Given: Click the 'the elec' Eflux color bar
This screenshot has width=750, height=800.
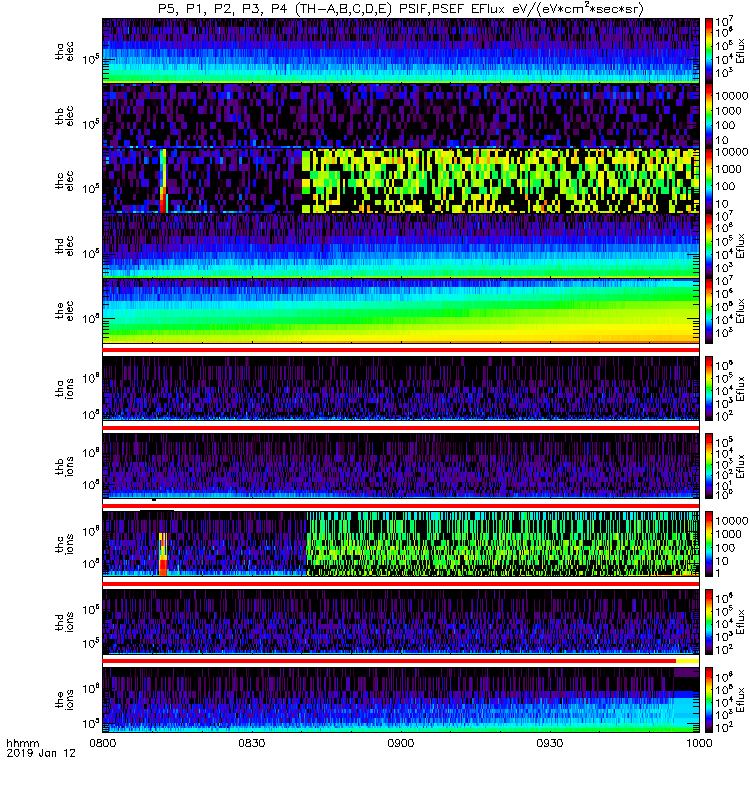Looking at the screenshot, I should pos(709,310).
